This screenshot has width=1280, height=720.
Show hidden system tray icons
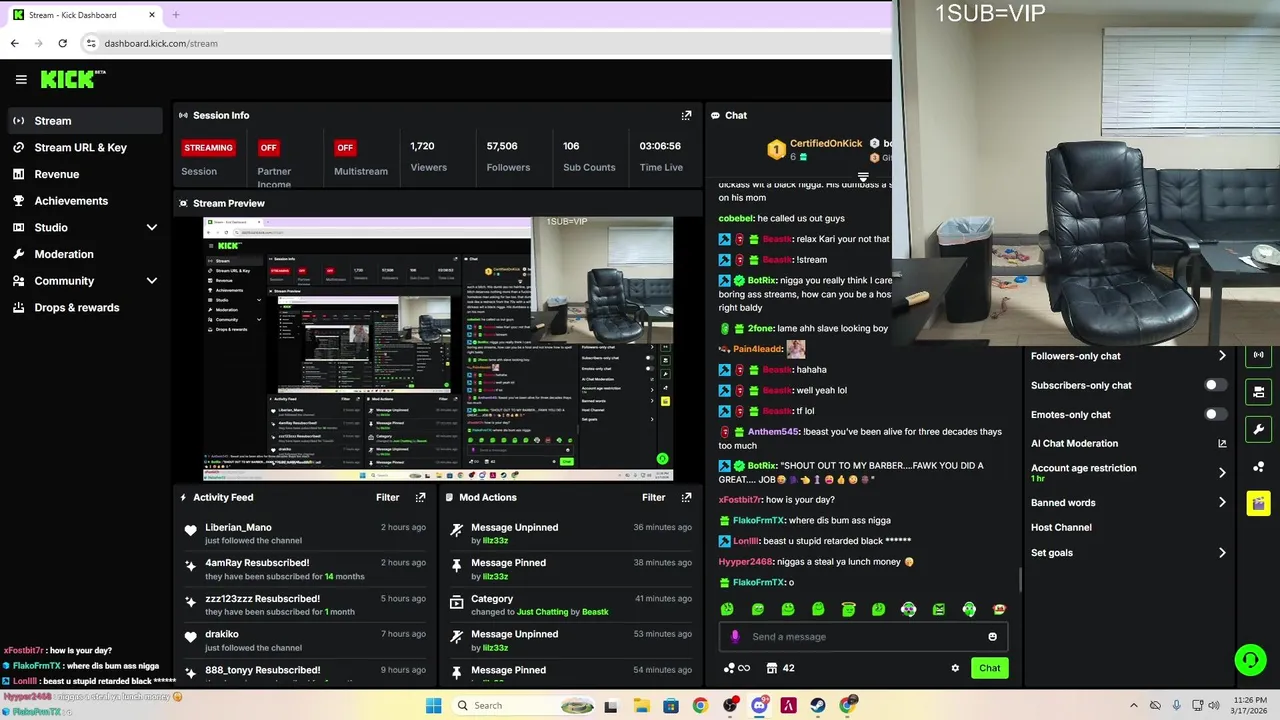[1133, 705]
